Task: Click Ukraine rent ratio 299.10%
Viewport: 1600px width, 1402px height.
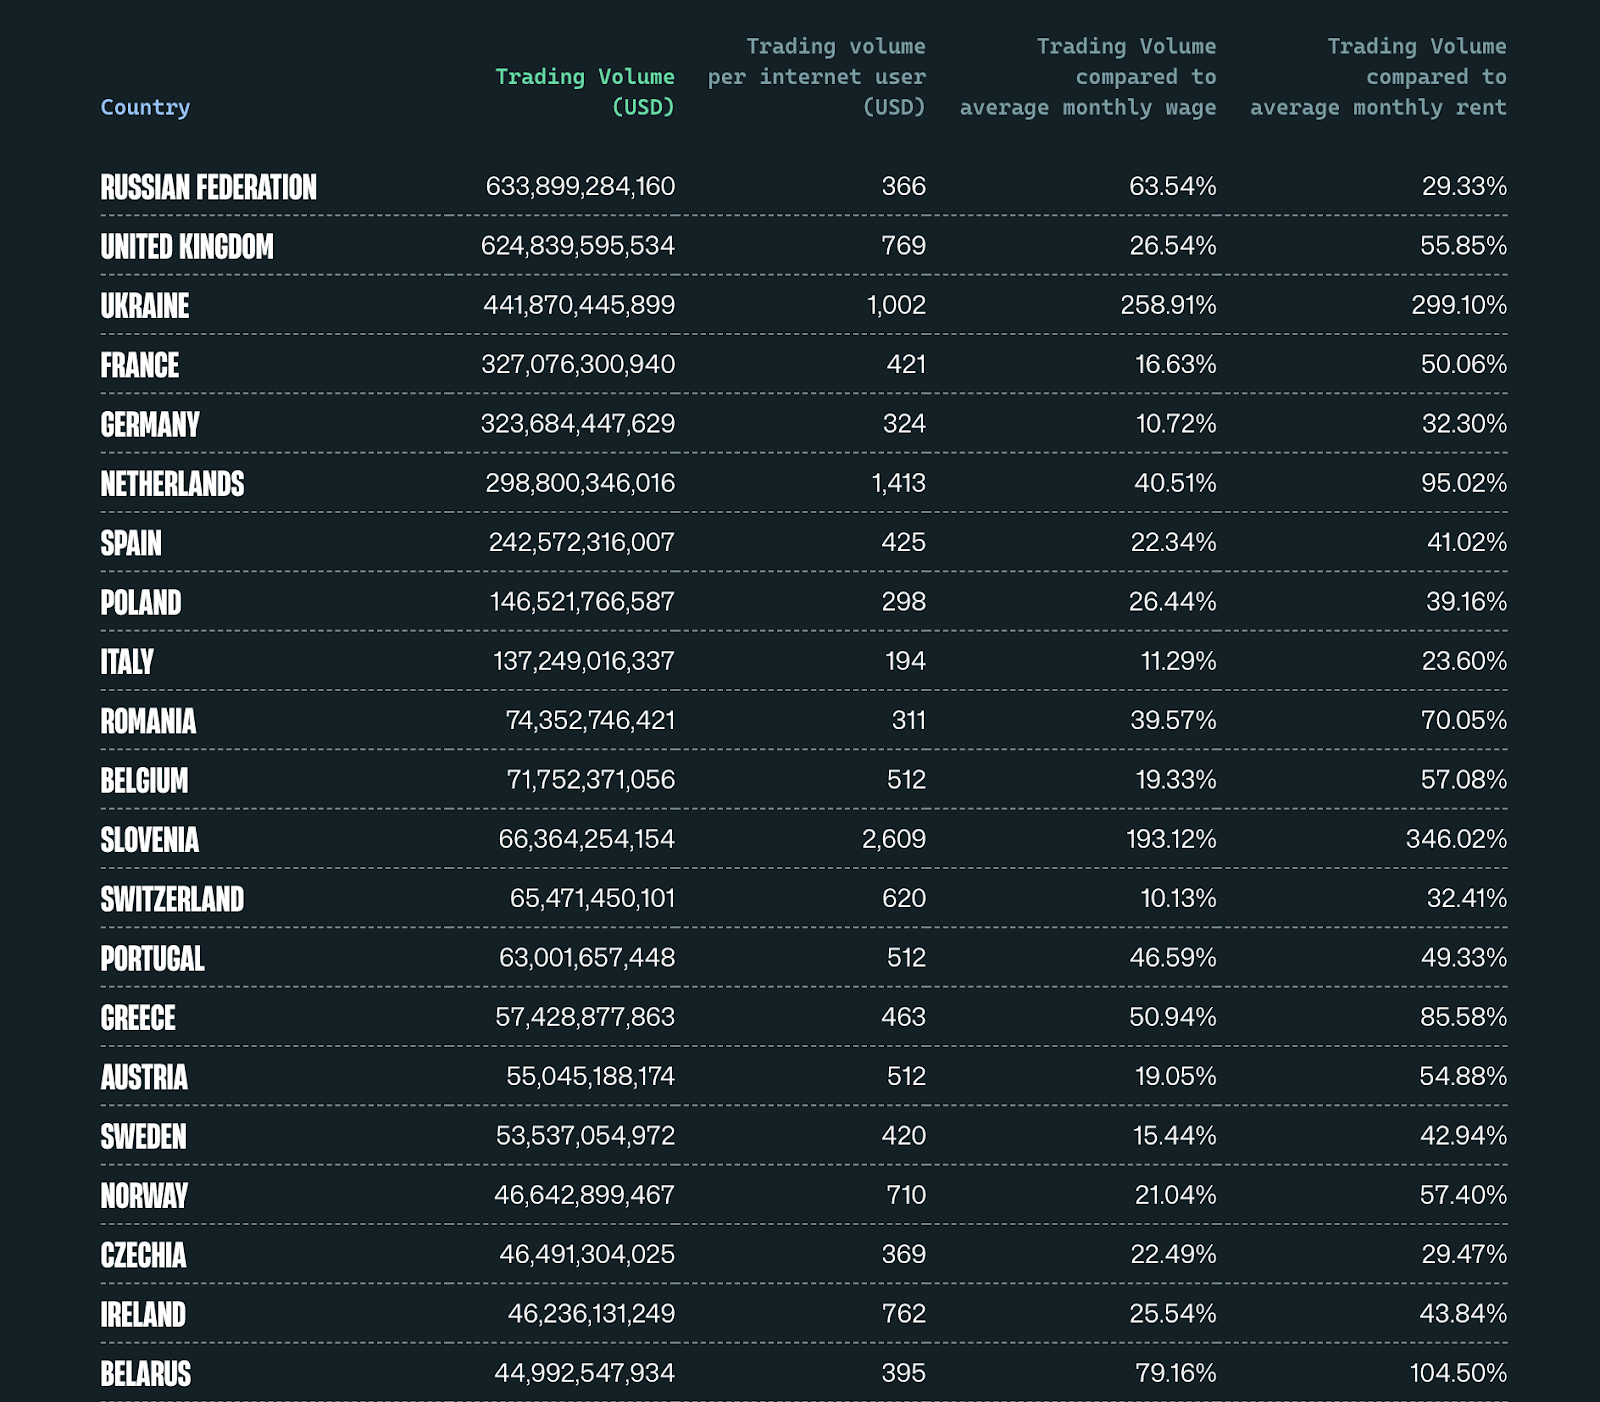Action: [1459, 305]
